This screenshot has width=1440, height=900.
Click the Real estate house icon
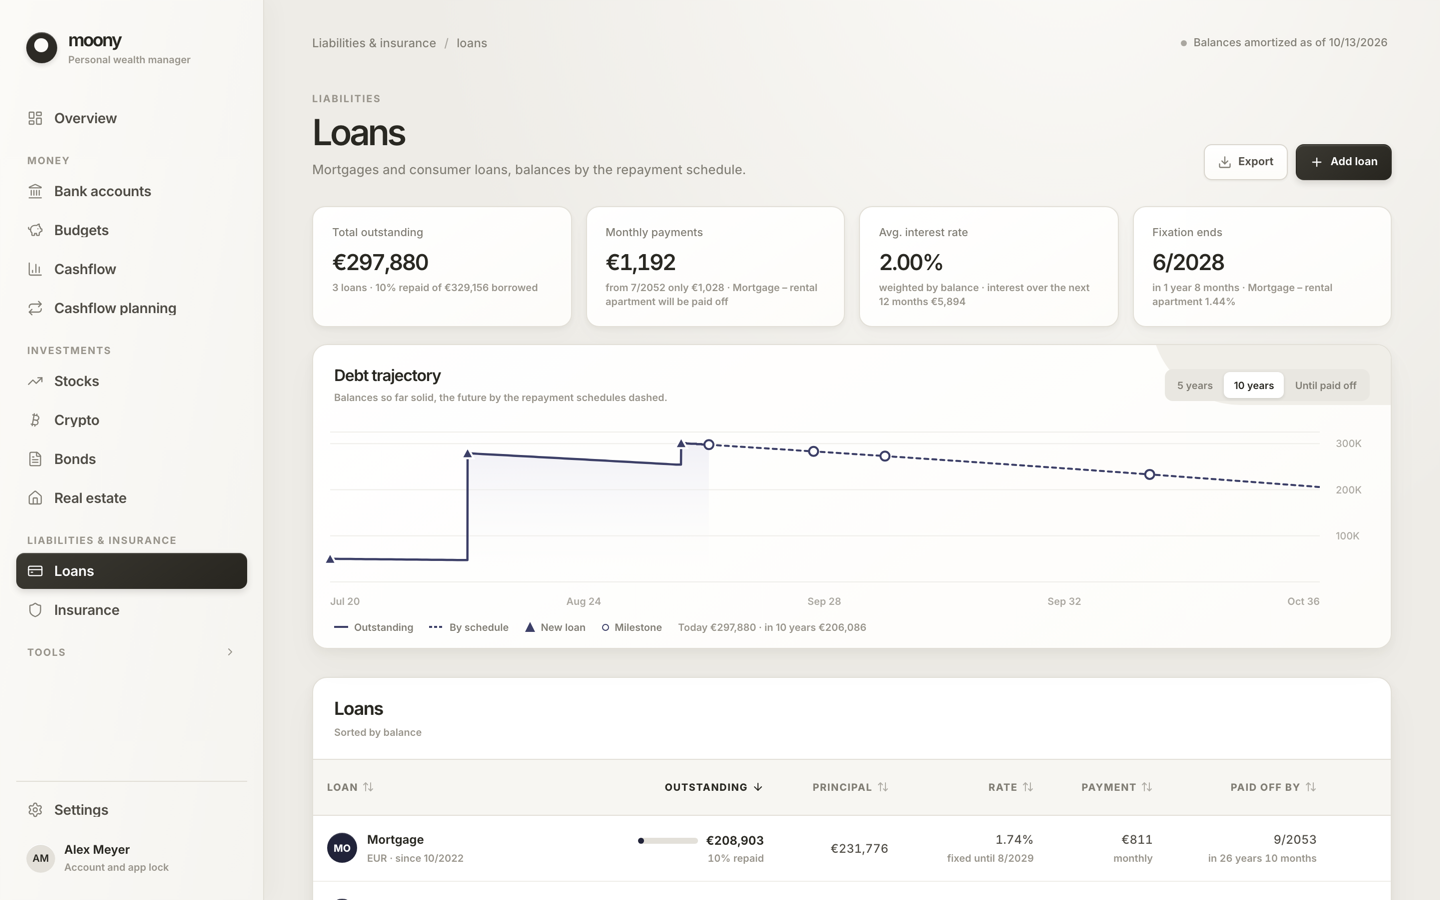35,498
